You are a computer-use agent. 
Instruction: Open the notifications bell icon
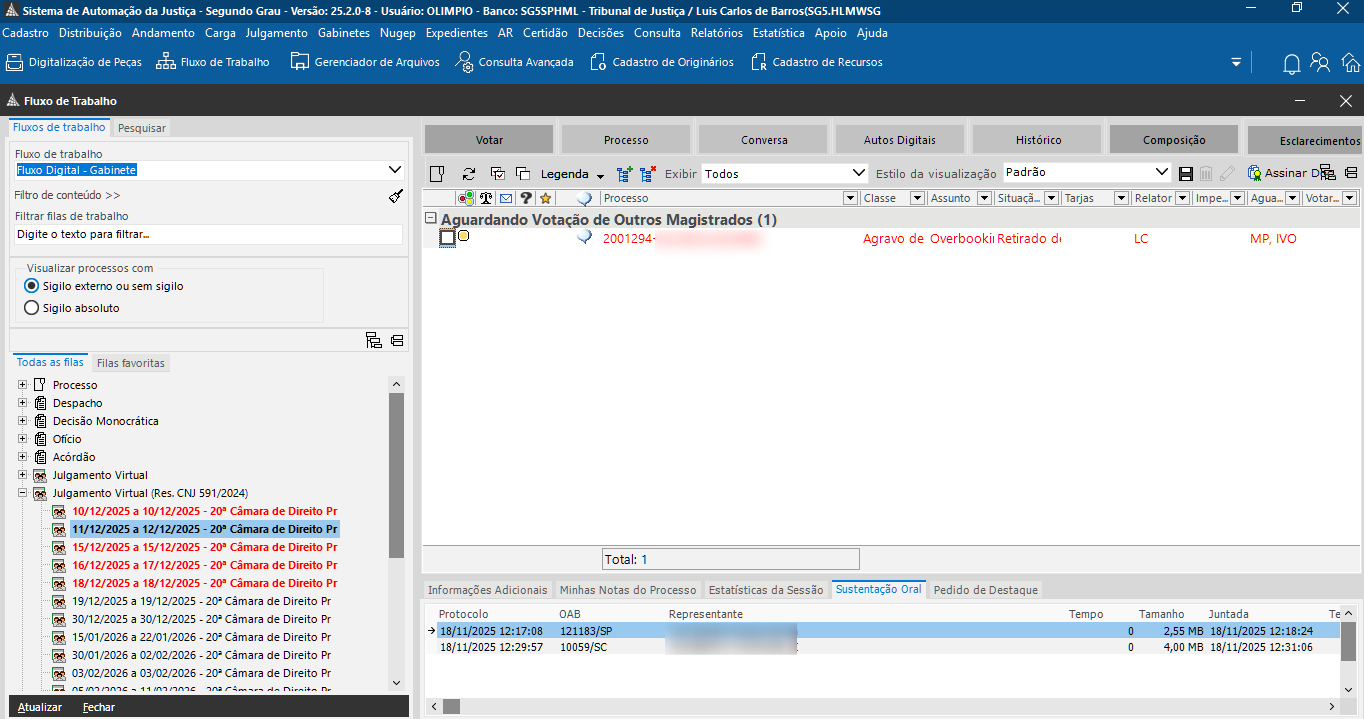click(1291, 63)
